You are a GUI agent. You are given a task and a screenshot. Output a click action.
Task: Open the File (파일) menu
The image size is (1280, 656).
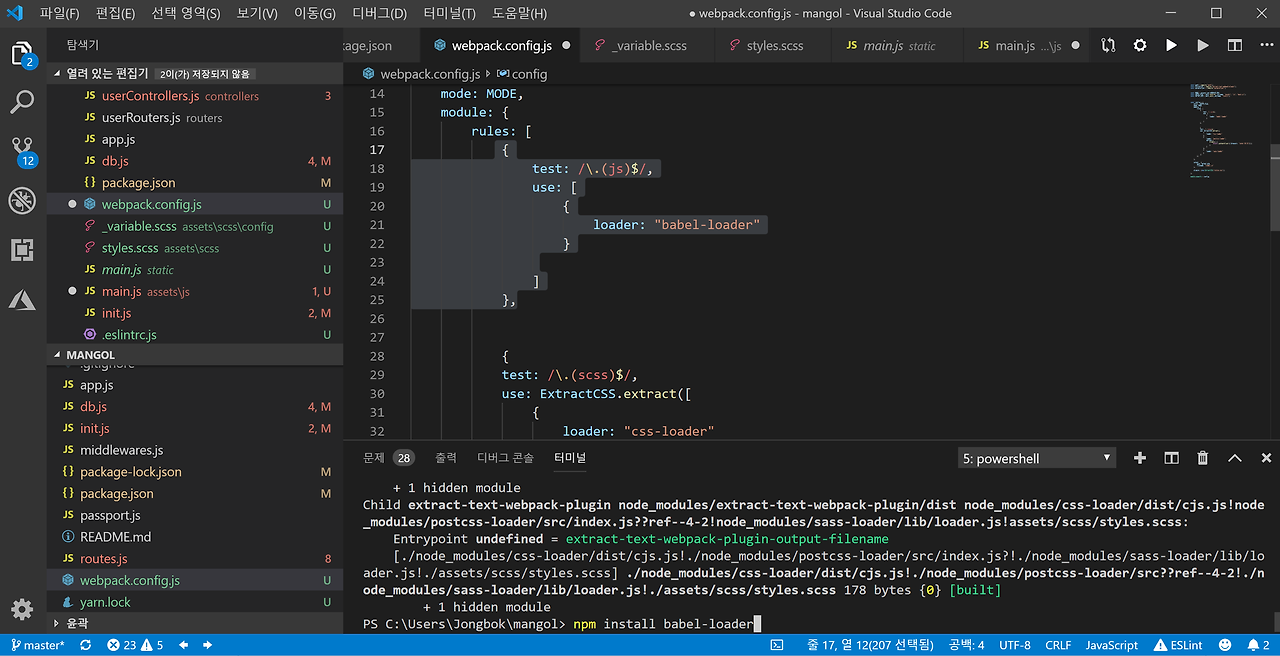pyautogui.click(x=59, y=13)
